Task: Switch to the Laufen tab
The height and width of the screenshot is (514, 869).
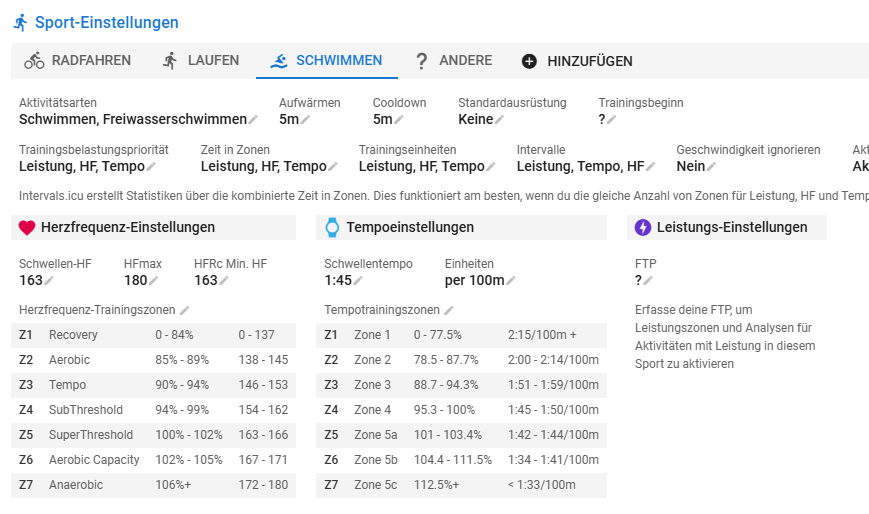Action: pos(200,61)
